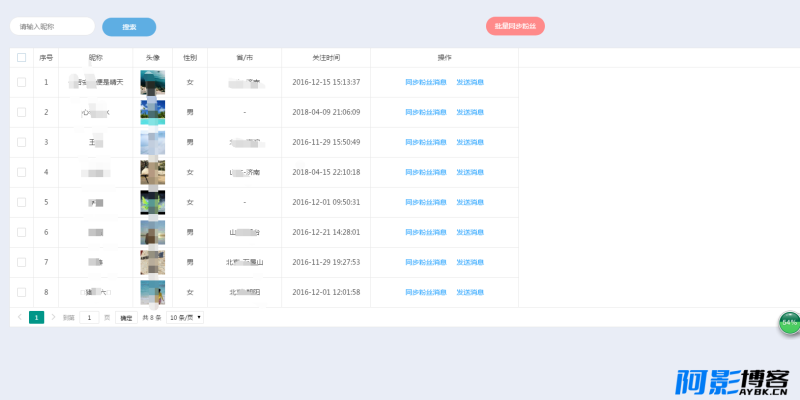This screenshot has height=400, width=800.
Task: Click the pink 批量同步粉丝 button
Action: pos(515,26)
